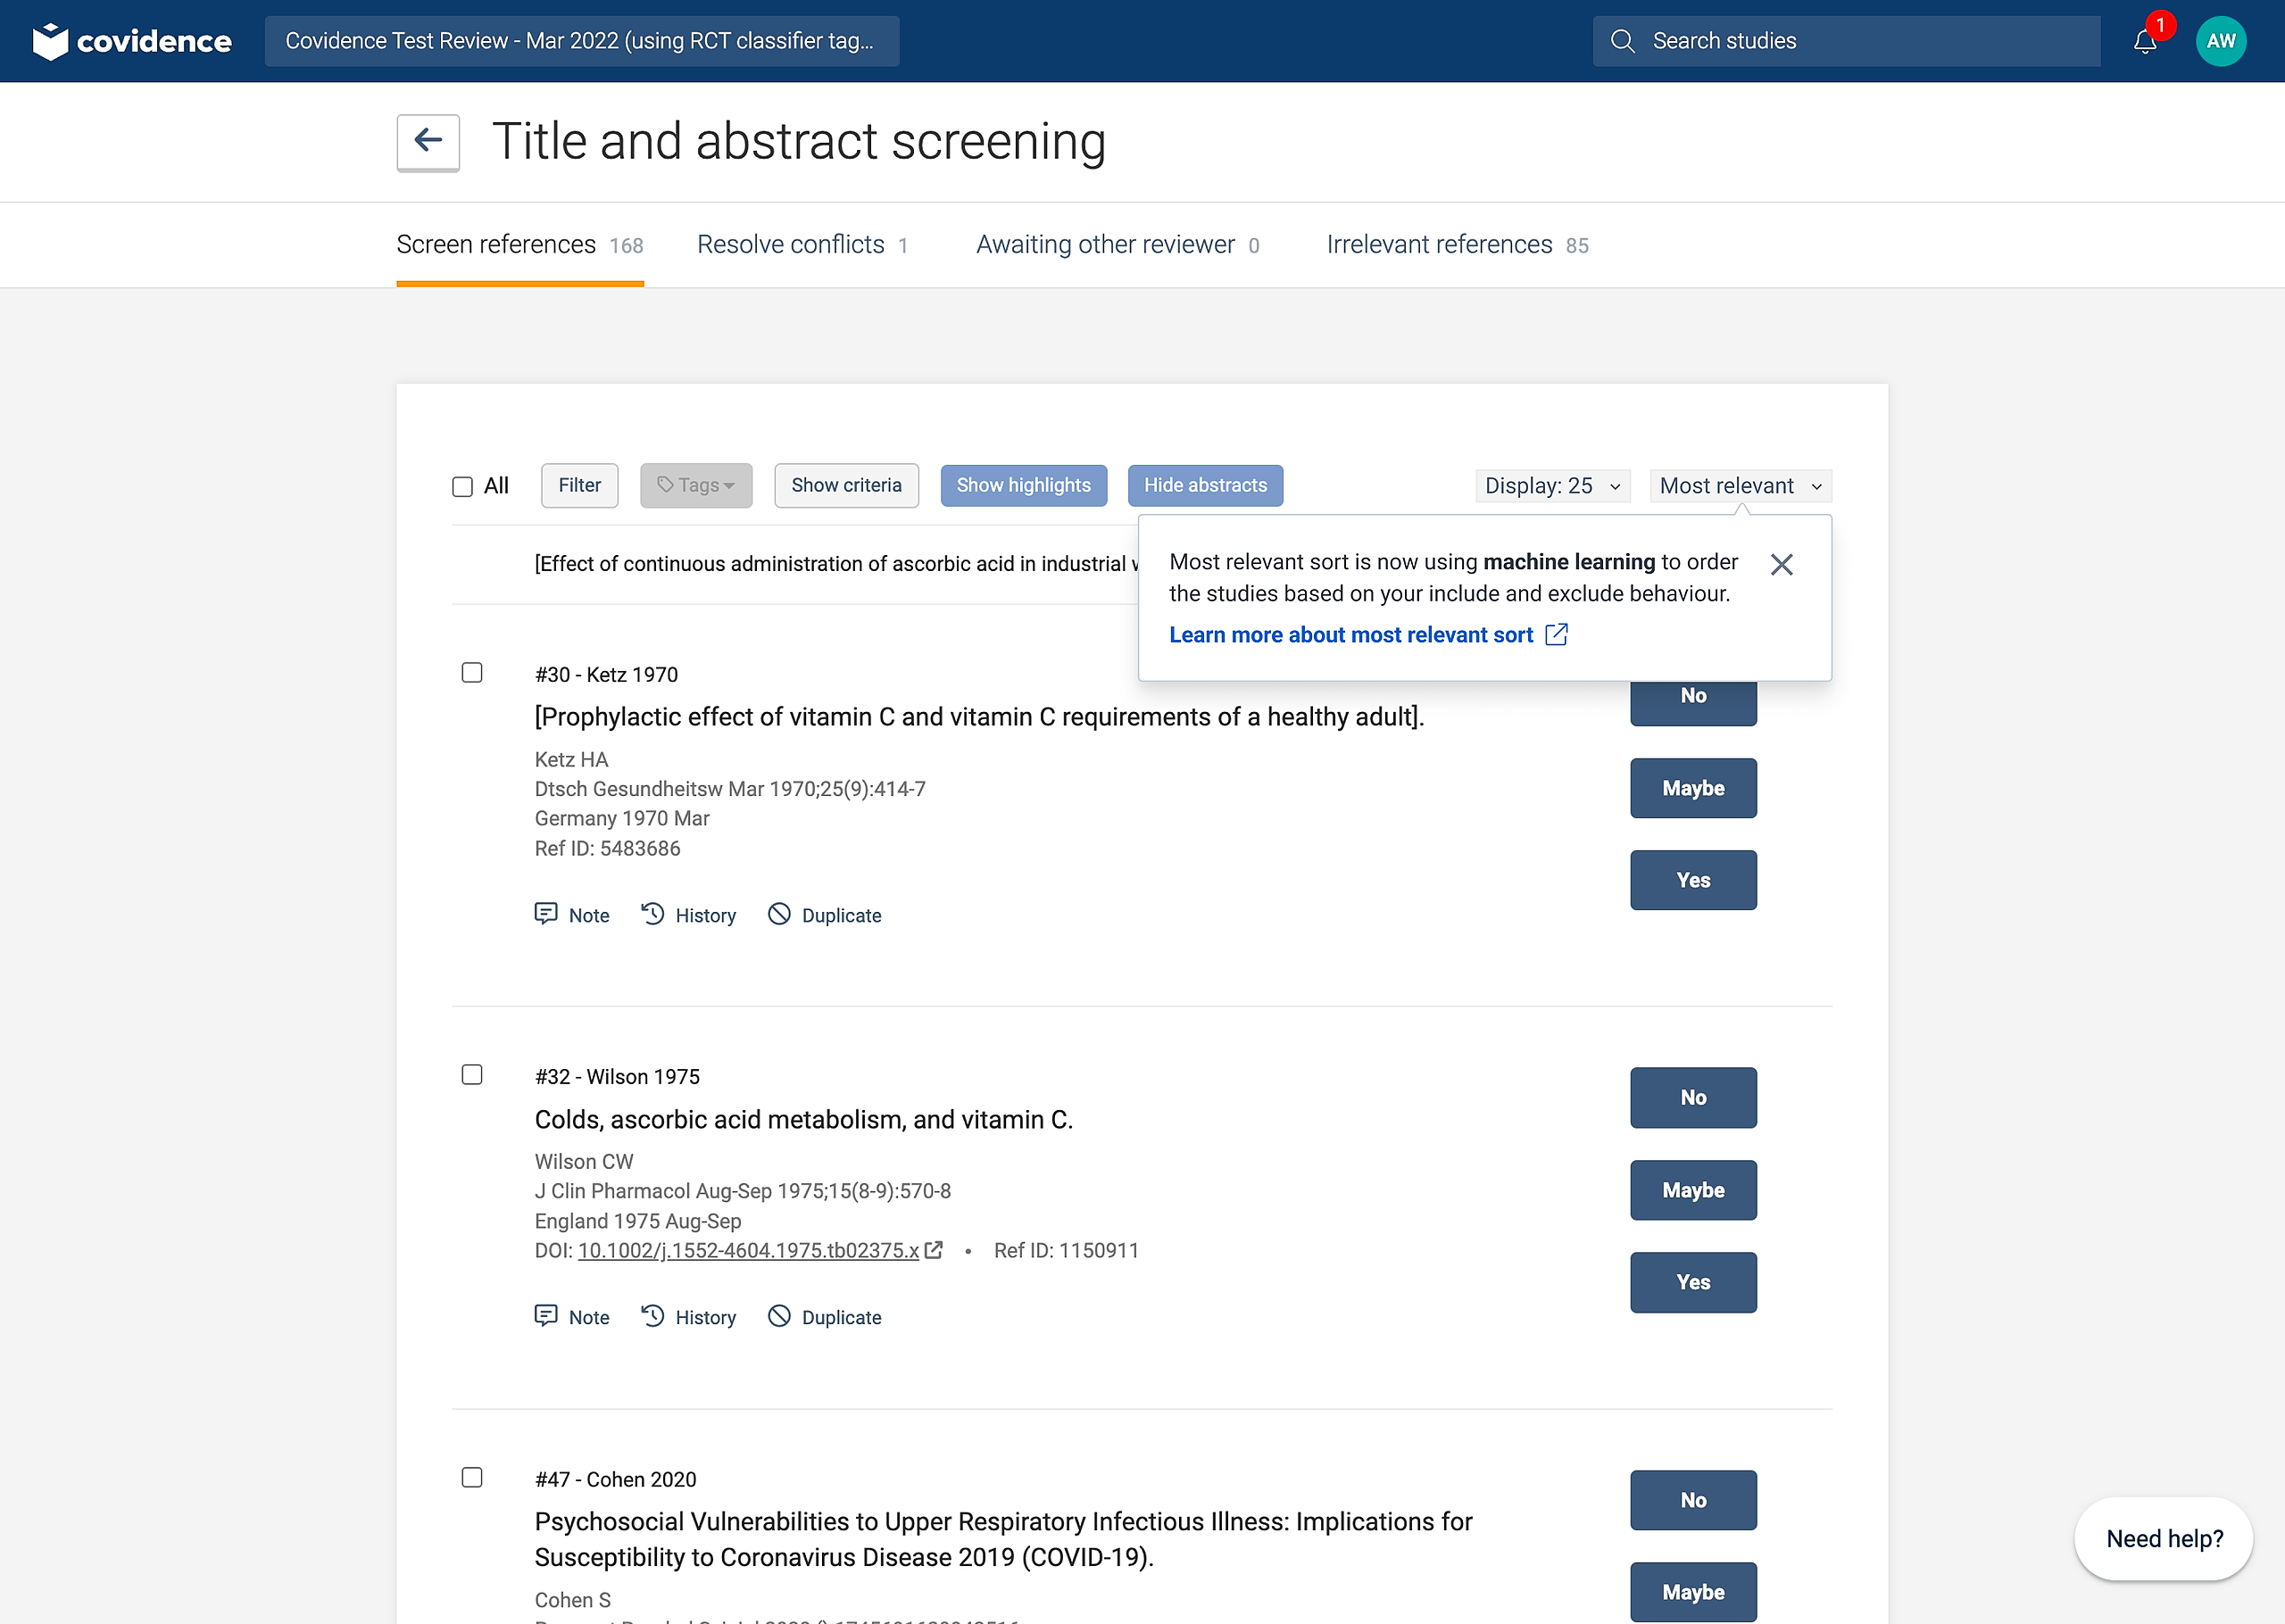This screenshot has width=2285, height=1624.
Task: Open the notifications bell
Action: tap(2144, 41)
